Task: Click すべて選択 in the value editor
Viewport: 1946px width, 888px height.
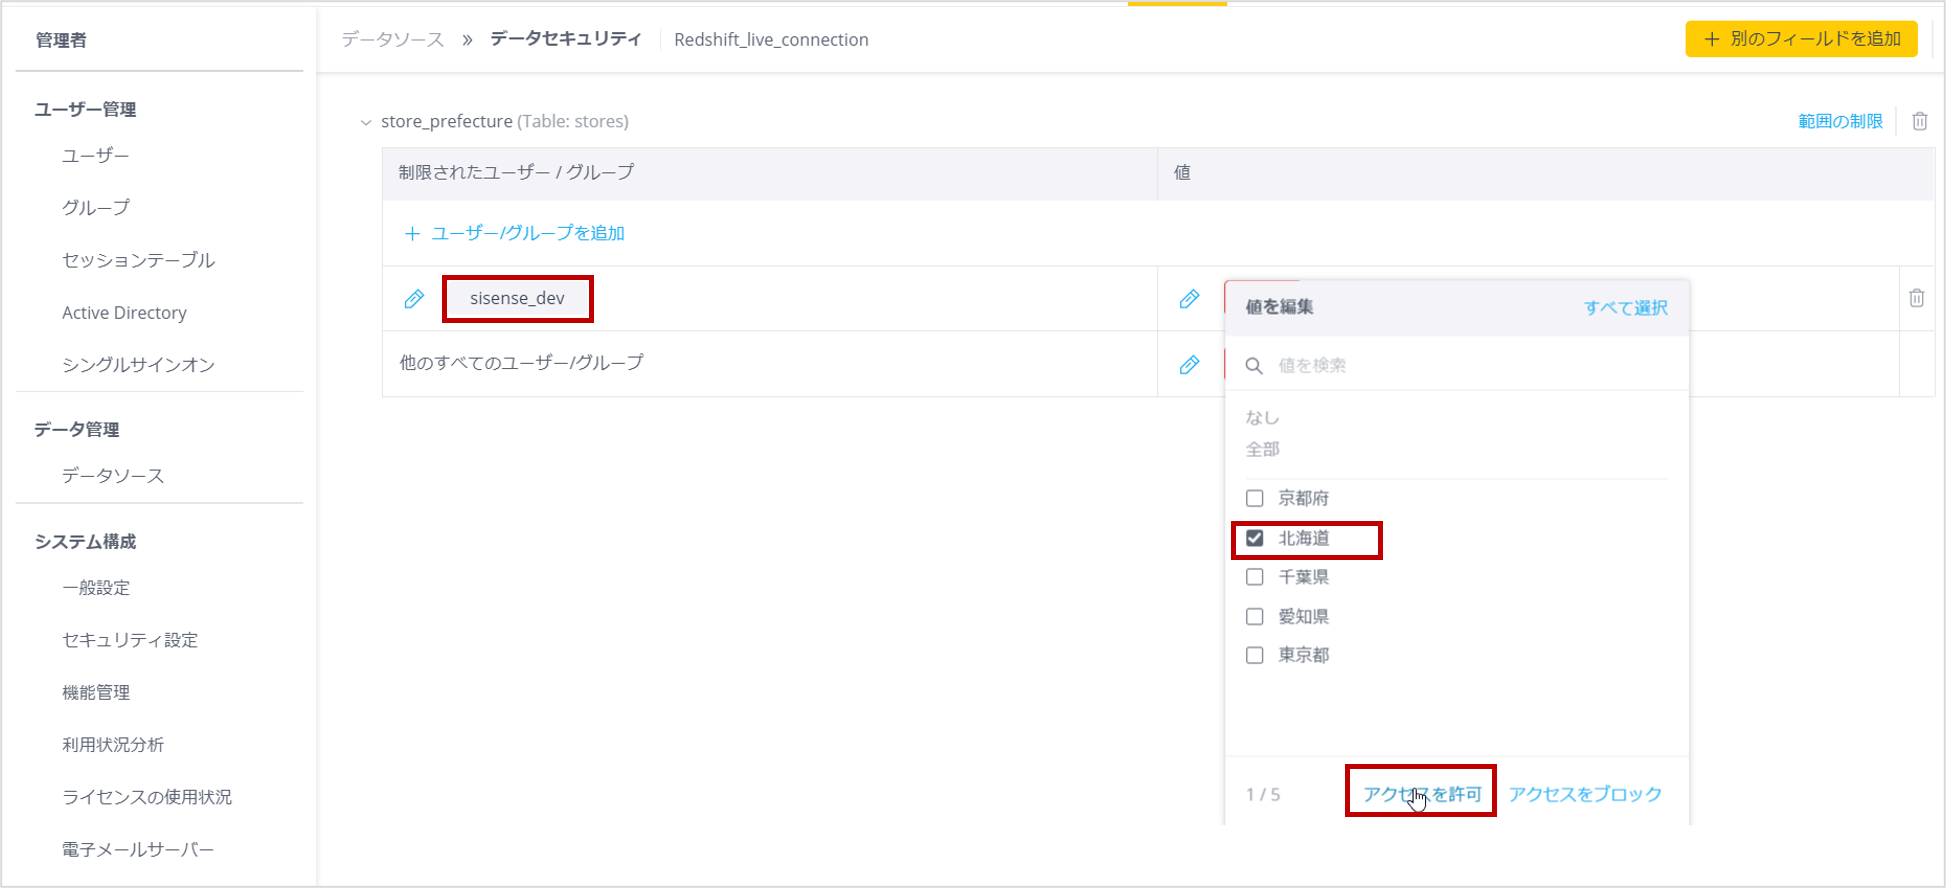Action: click(1626, 307)
